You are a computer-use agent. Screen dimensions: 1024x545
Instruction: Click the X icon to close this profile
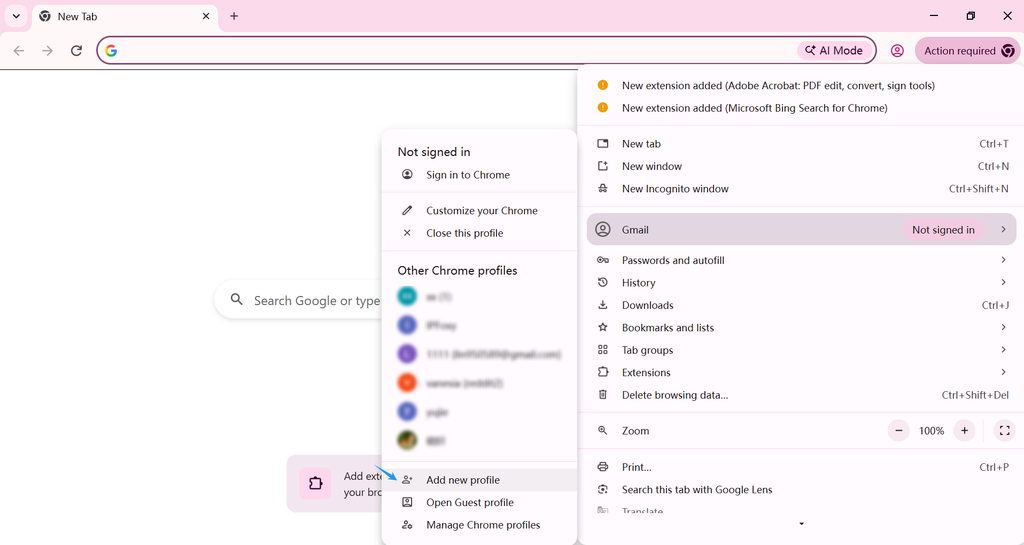[x=407, y=233]
